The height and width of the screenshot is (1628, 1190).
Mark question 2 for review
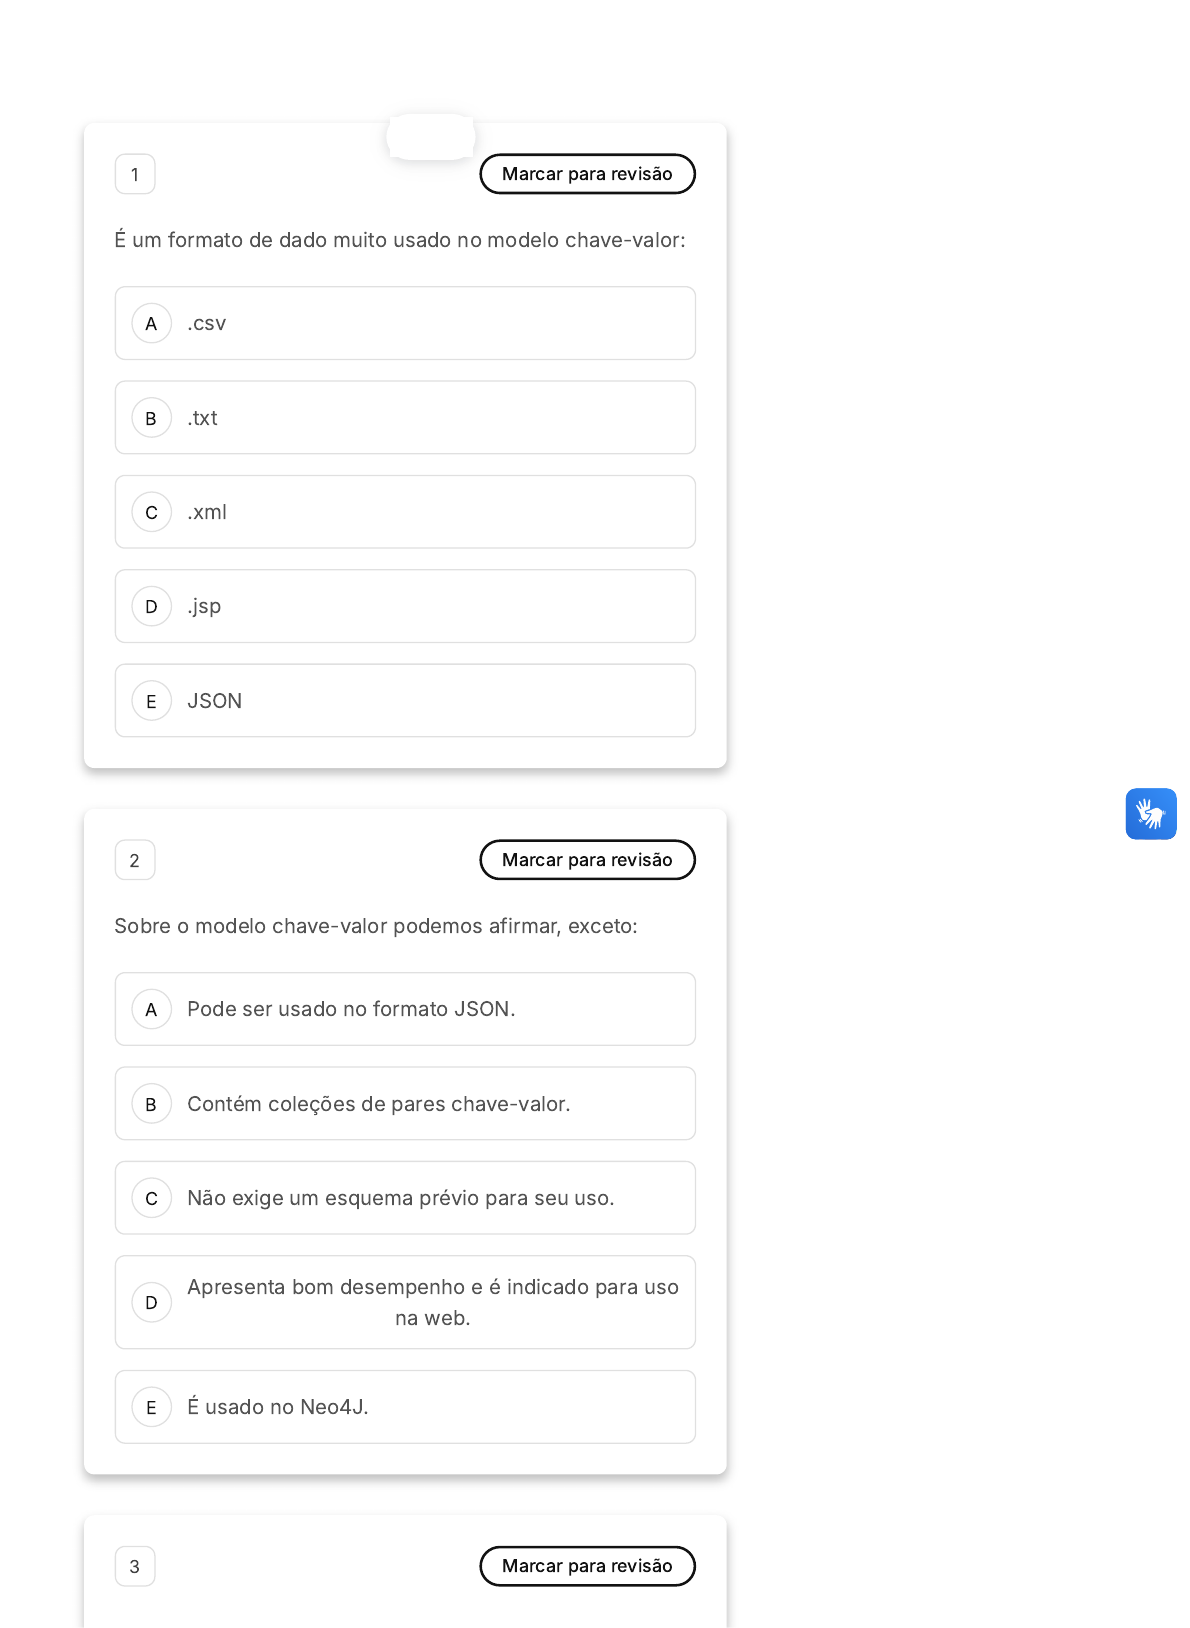pyautogui.click(x=587, y=860)
